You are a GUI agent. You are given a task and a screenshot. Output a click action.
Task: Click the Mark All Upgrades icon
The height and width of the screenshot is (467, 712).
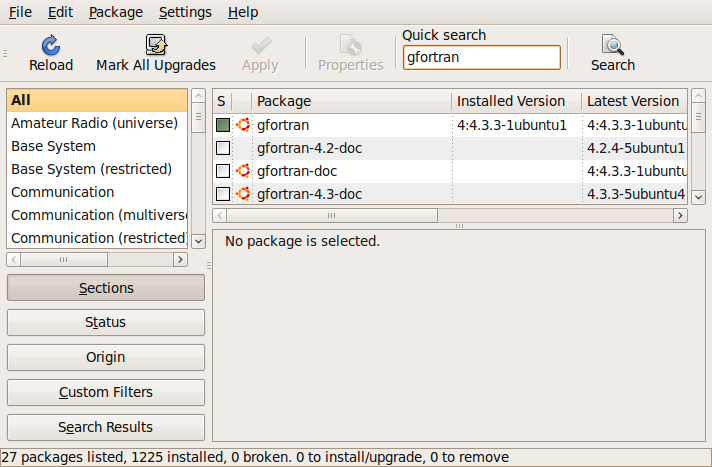[156, 45]
